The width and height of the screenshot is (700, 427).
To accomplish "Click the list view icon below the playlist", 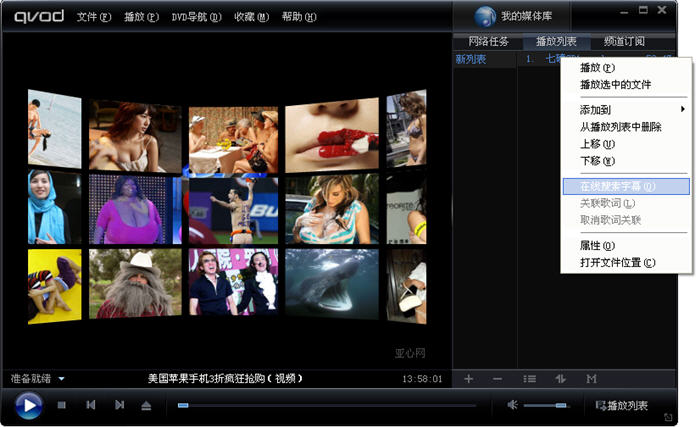I will click(529, 379).
